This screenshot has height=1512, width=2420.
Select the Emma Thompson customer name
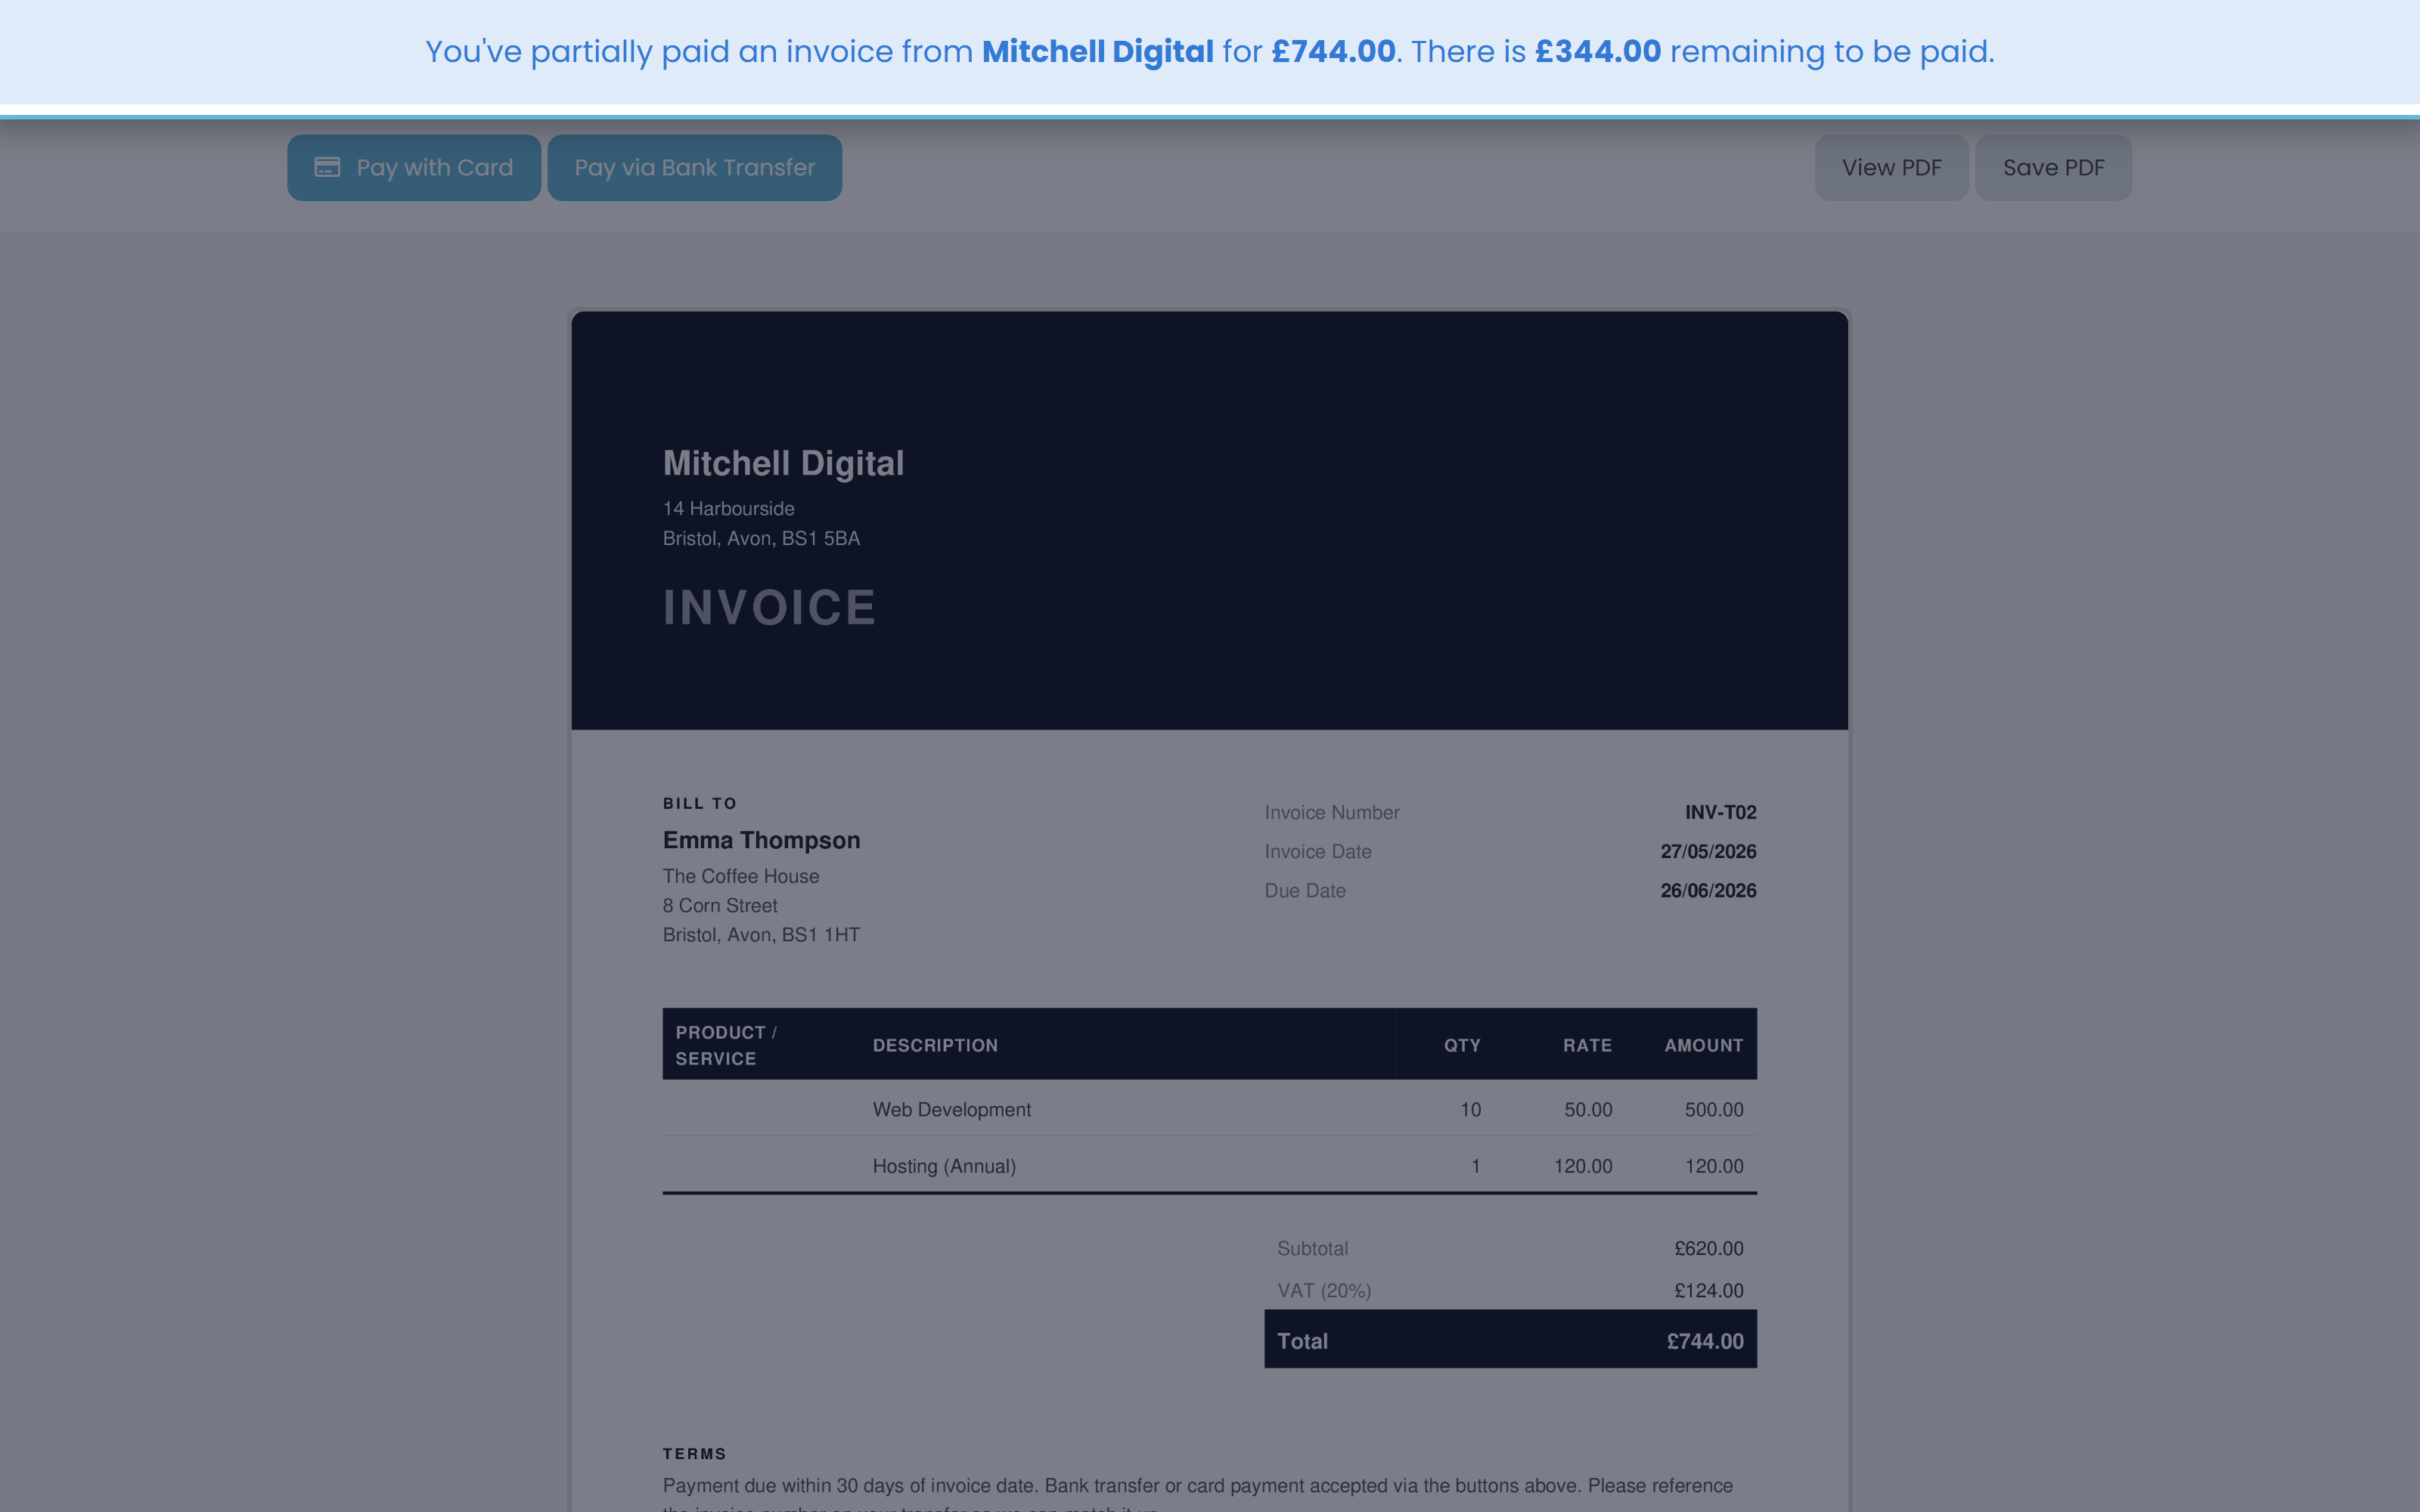pyautogui.click(x=761, y=840)
